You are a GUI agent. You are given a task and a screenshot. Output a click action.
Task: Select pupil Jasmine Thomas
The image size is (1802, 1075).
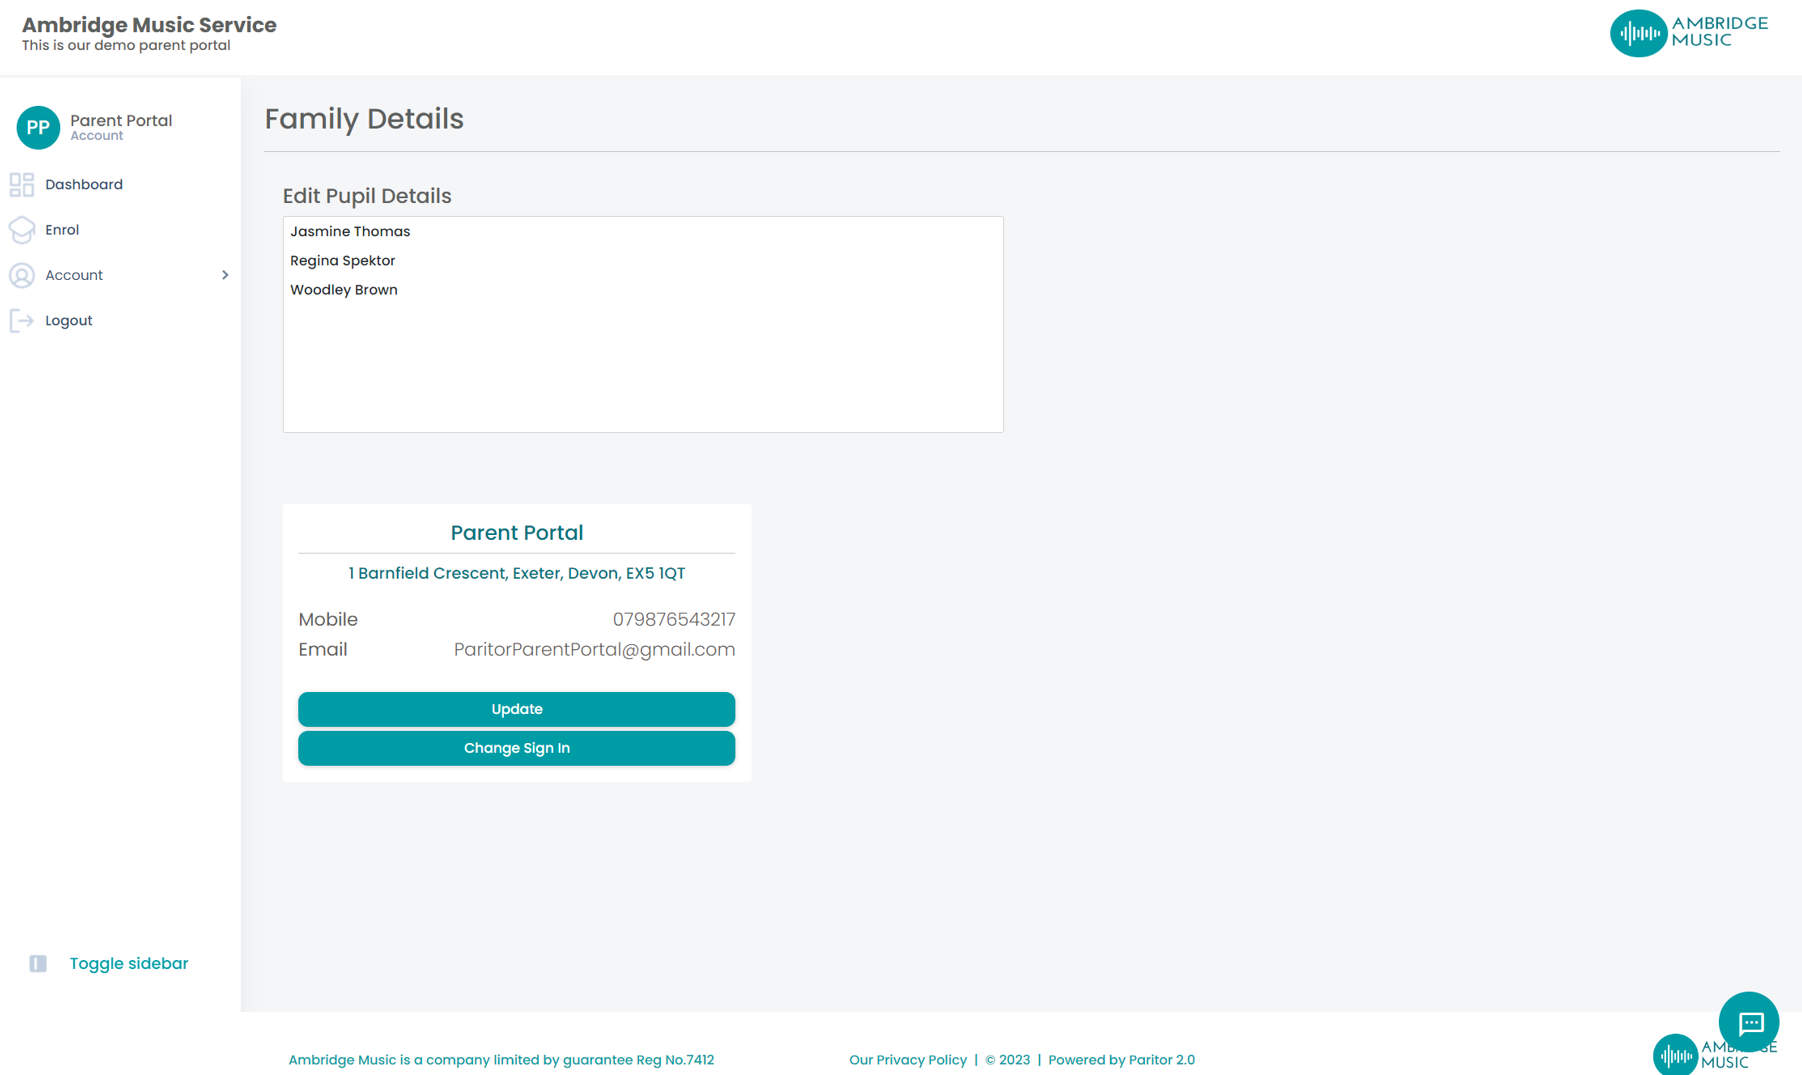click(350, 231)
